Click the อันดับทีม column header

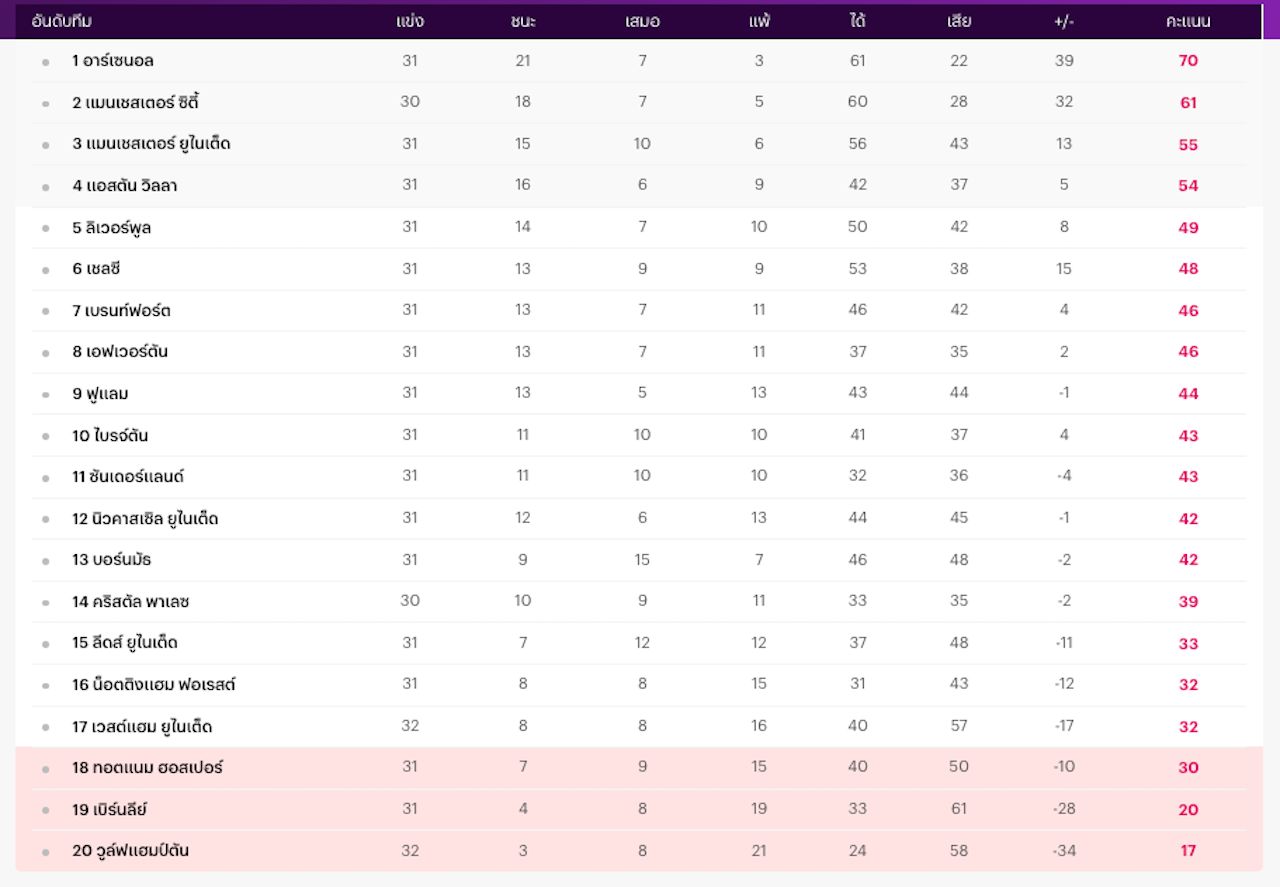[x=62, y=21]
